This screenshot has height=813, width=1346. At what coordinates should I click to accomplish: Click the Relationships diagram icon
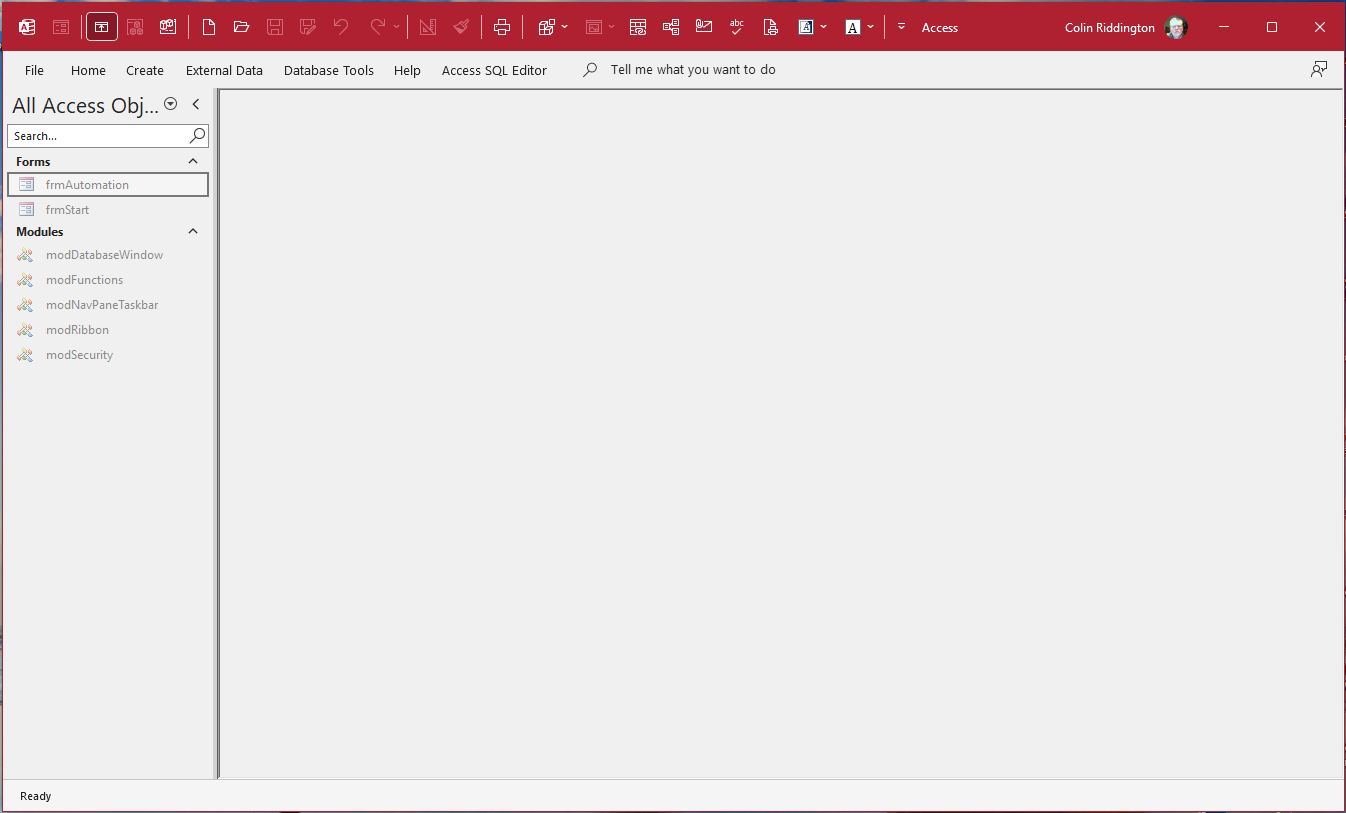671,27
